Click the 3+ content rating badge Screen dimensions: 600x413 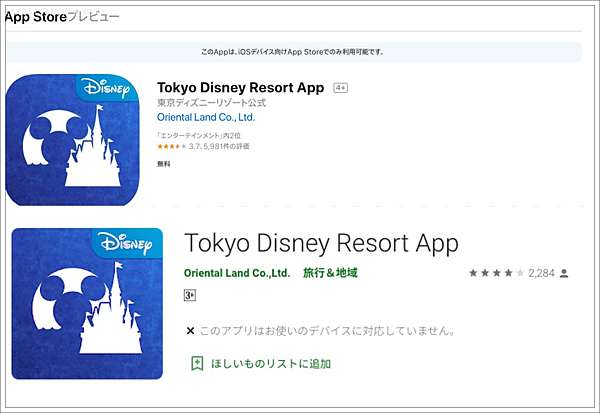(190, 295)
